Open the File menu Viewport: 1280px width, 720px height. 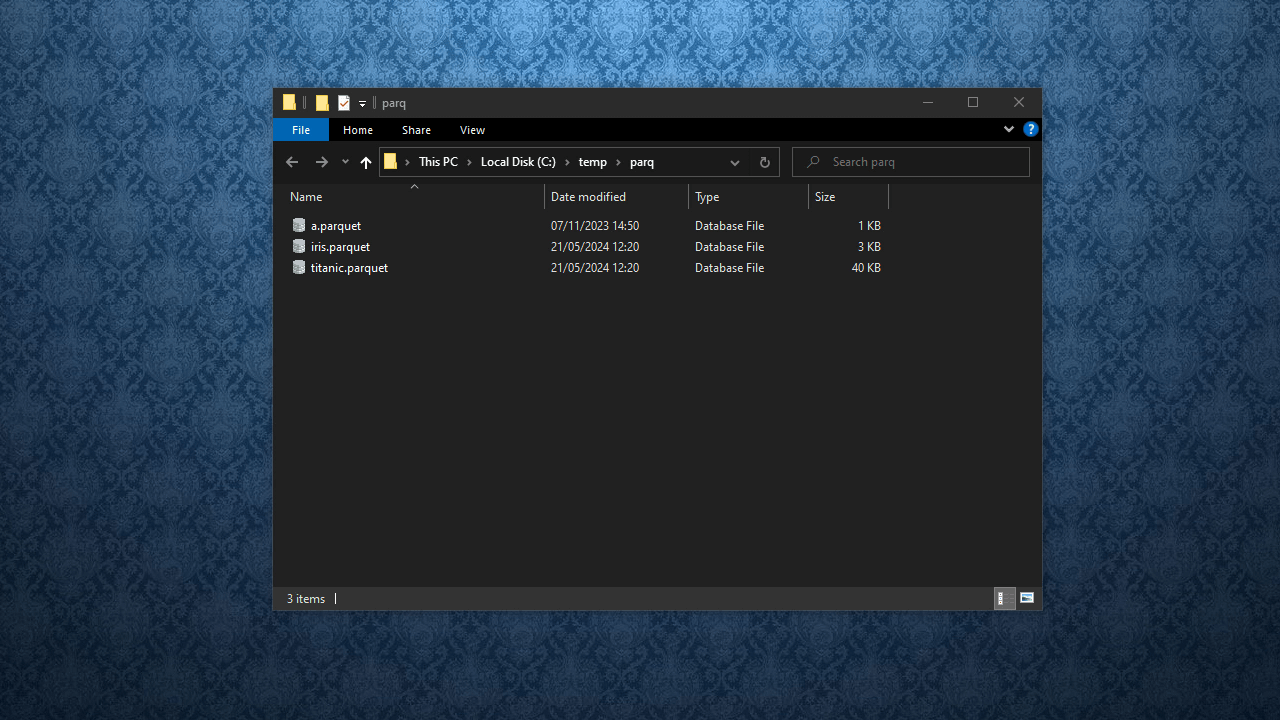[x=301, y=130]
